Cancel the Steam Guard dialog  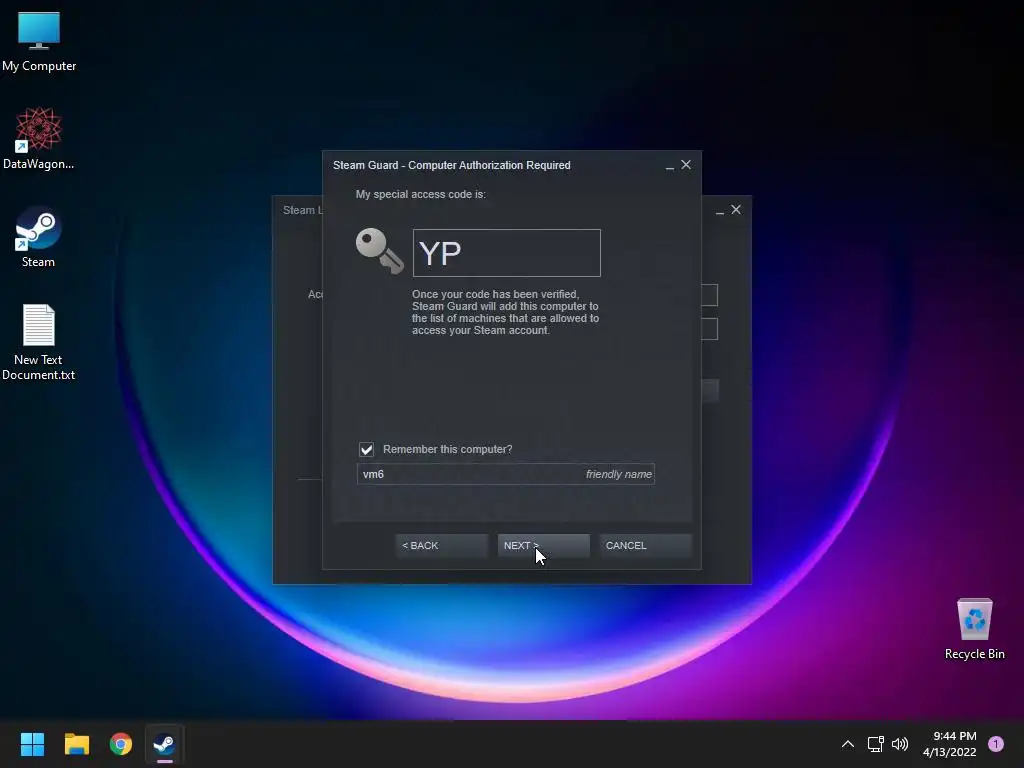tap(645, 545)
